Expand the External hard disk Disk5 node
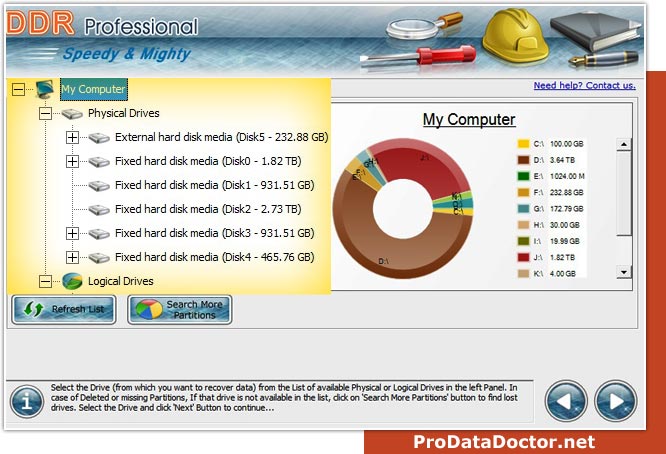The width and height of the screenshot is (666, 454). click(72, 138)
